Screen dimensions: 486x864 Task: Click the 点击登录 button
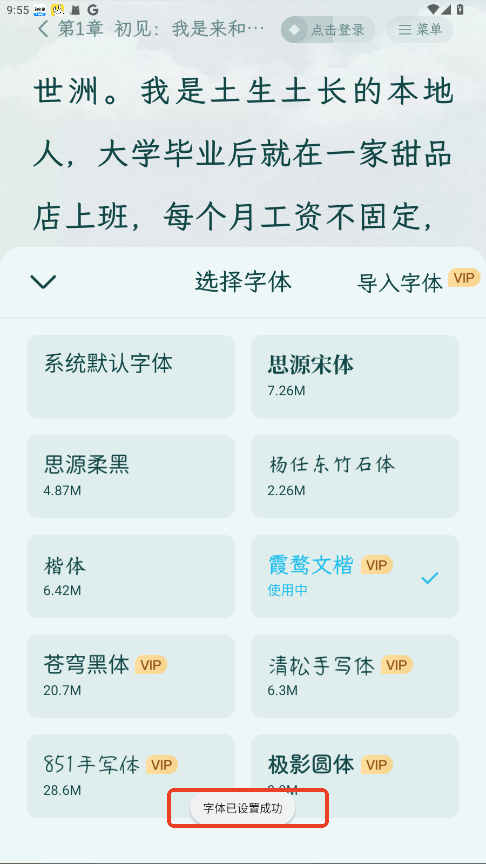(328, 30)
